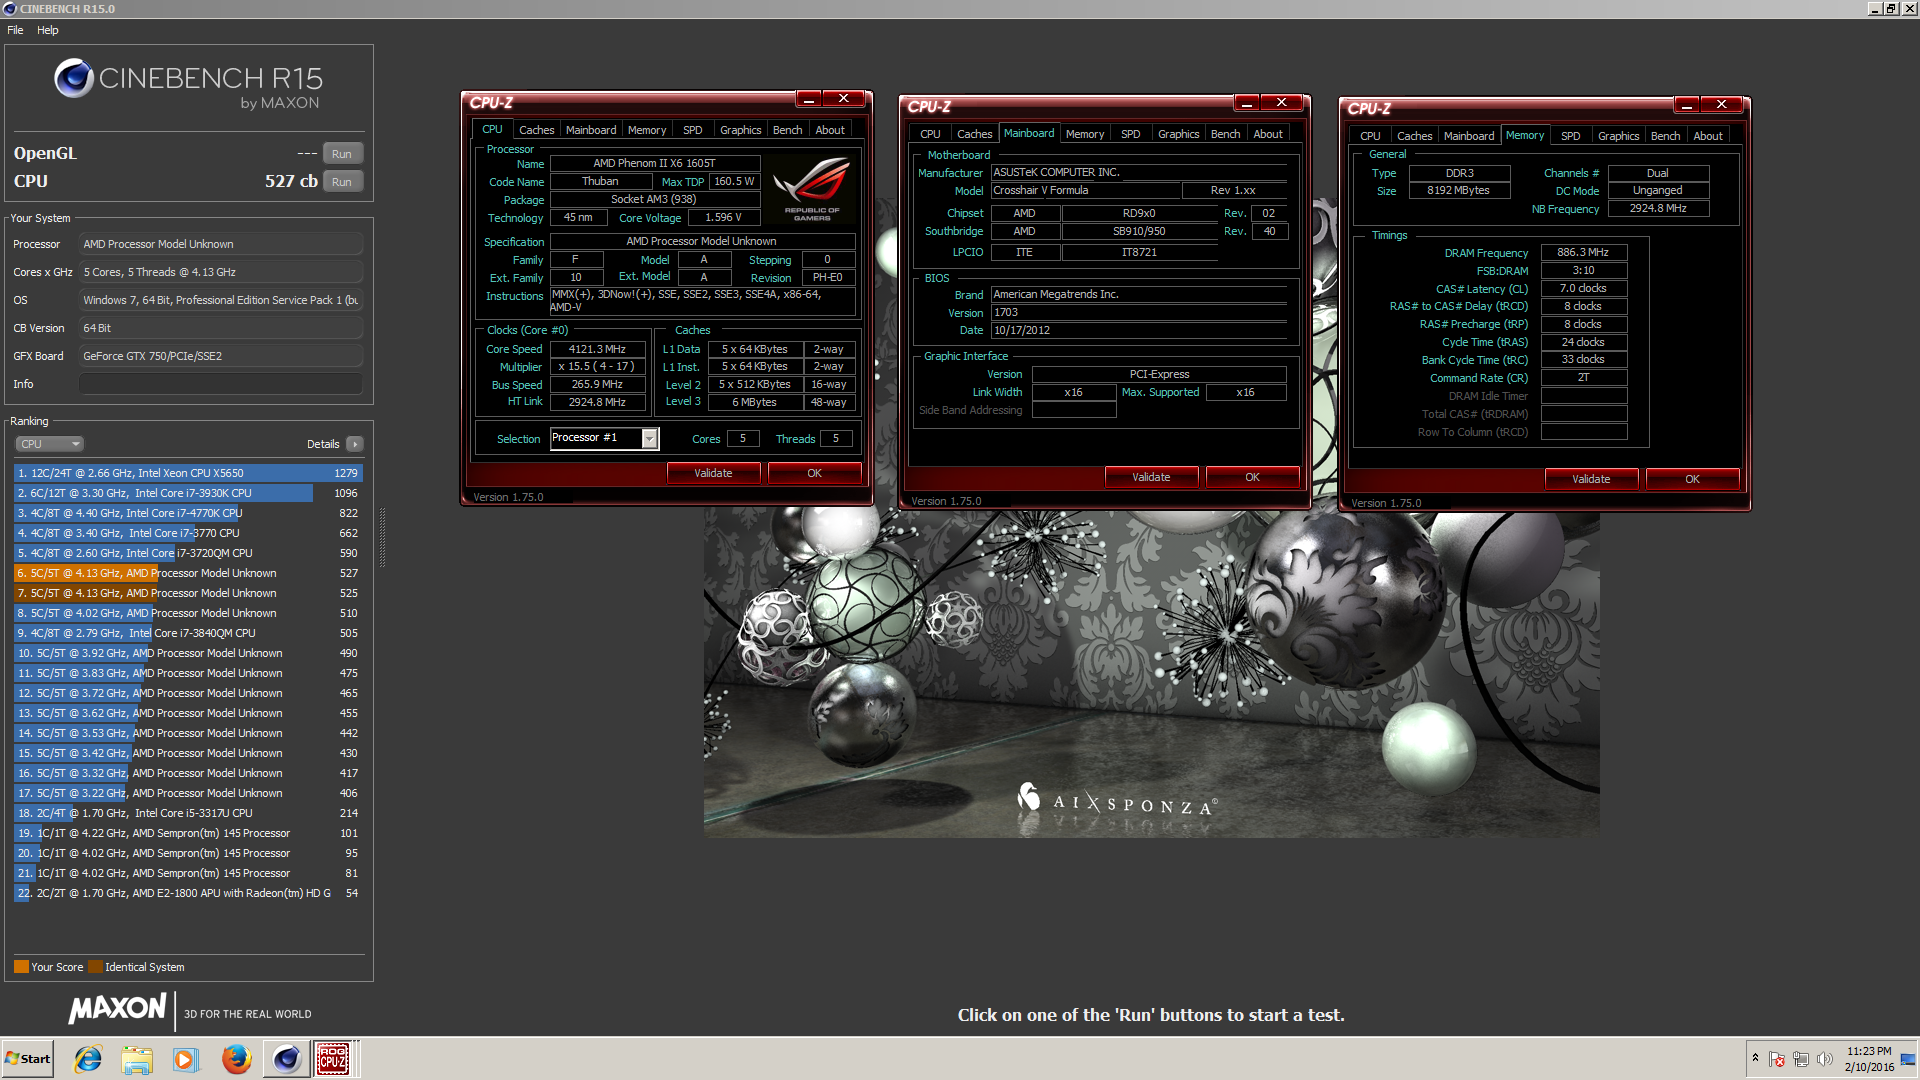Image resolution: width=1920 pixels, height=1080 pixels.
Task: Click the Info input field
Action: pyautogui.click(x=220, y=384)
